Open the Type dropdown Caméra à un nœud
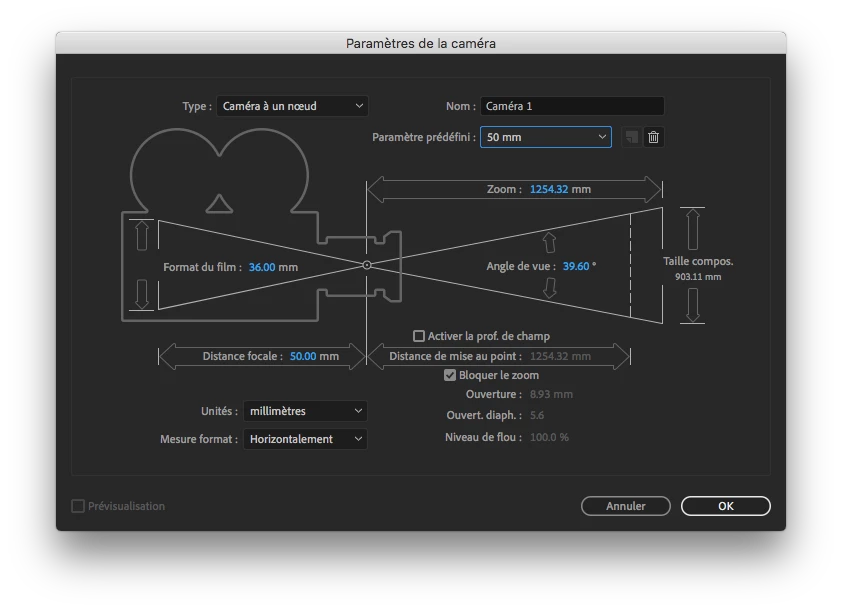Screen dimensions: 842x611 click(293, 106)
